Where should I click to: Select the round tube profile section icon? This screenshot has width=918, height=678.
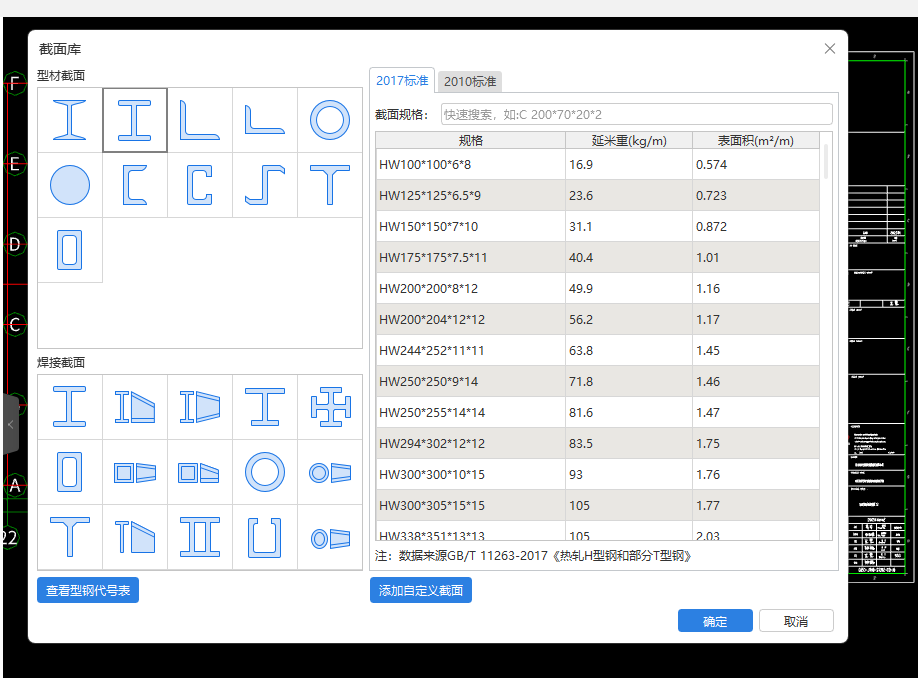point(330,120)
